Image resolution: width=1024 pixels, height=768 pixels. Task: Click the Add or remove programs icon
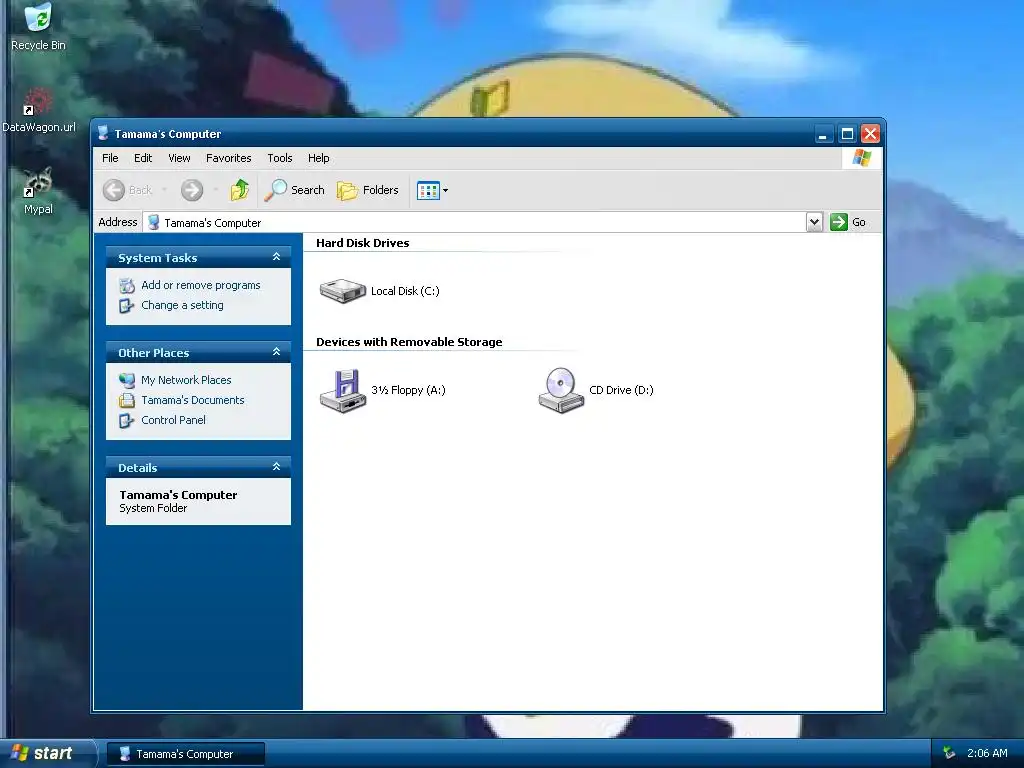[127, 285]
